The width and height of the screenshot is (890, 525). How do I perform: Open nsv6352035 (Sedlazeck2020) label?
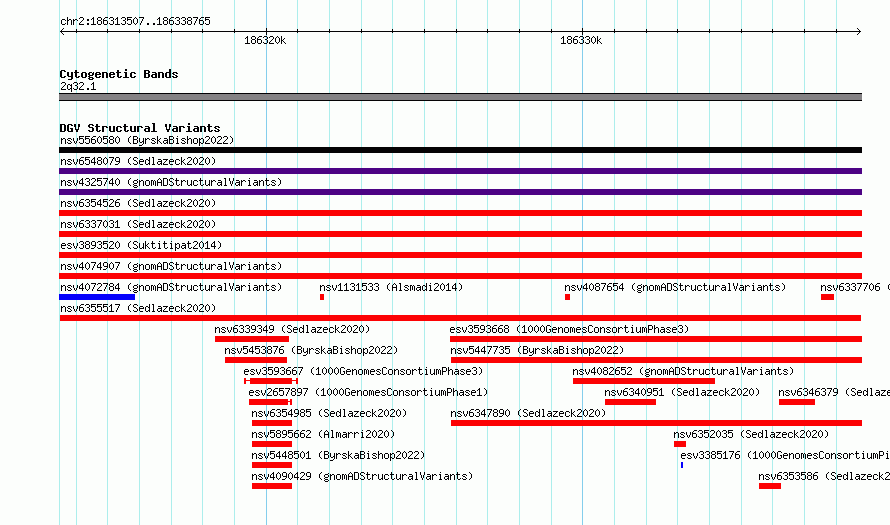pos(751,434)
